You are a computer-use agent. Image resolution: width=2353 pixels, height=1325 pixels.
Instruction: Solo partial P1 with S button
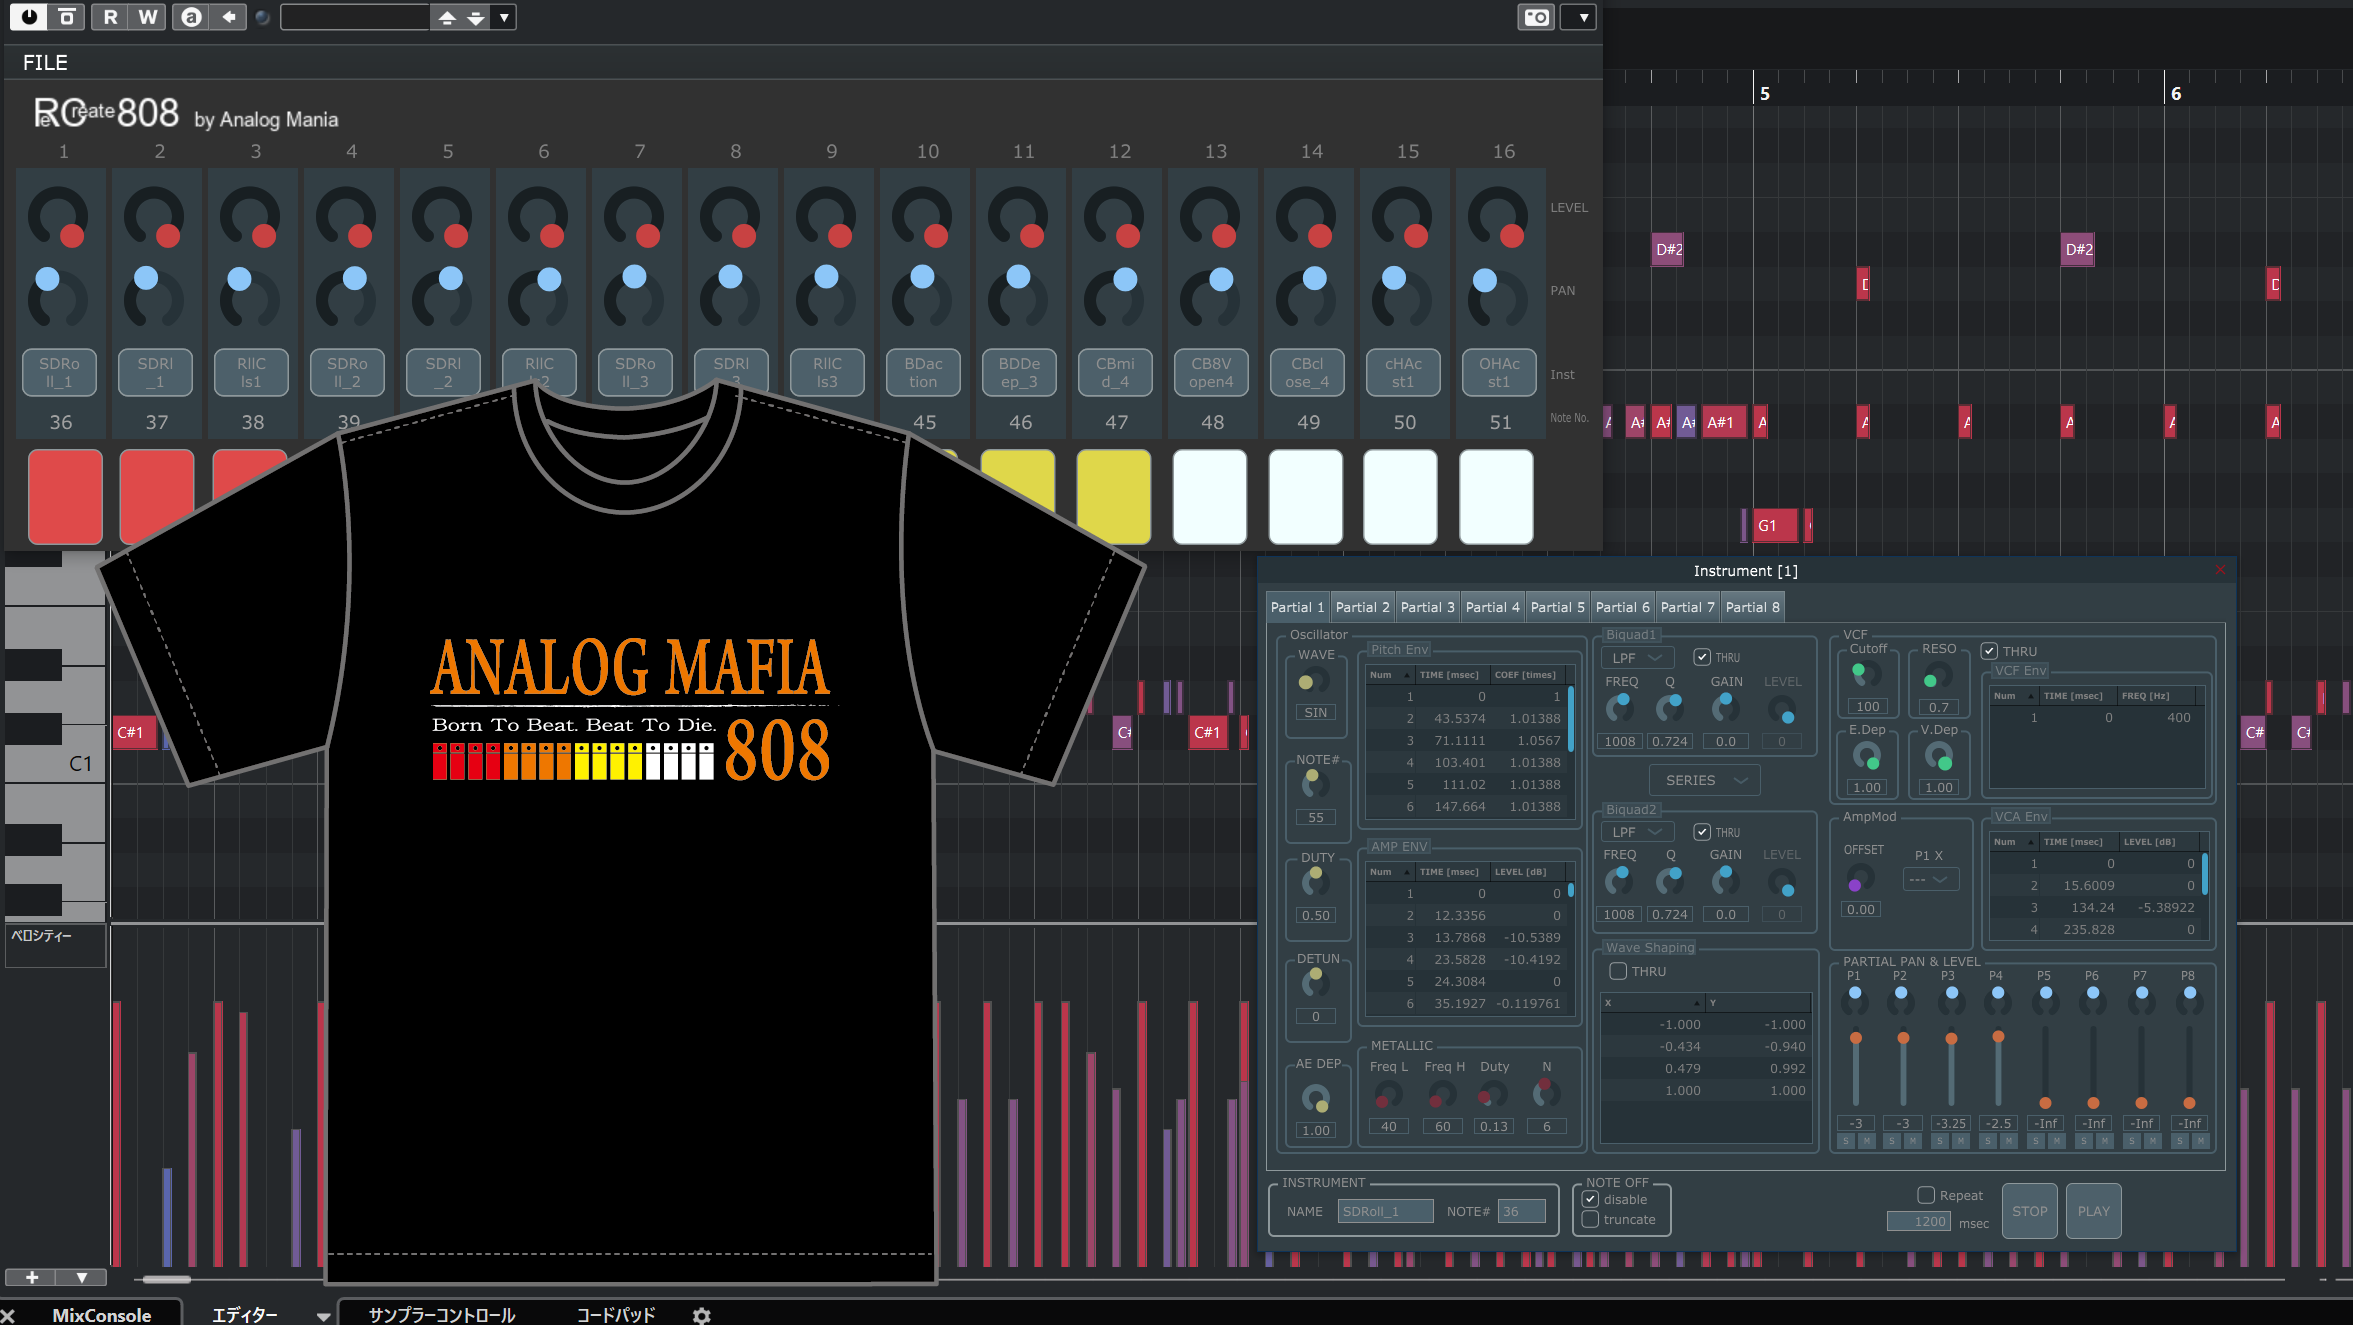(x=1846, y=1141)
